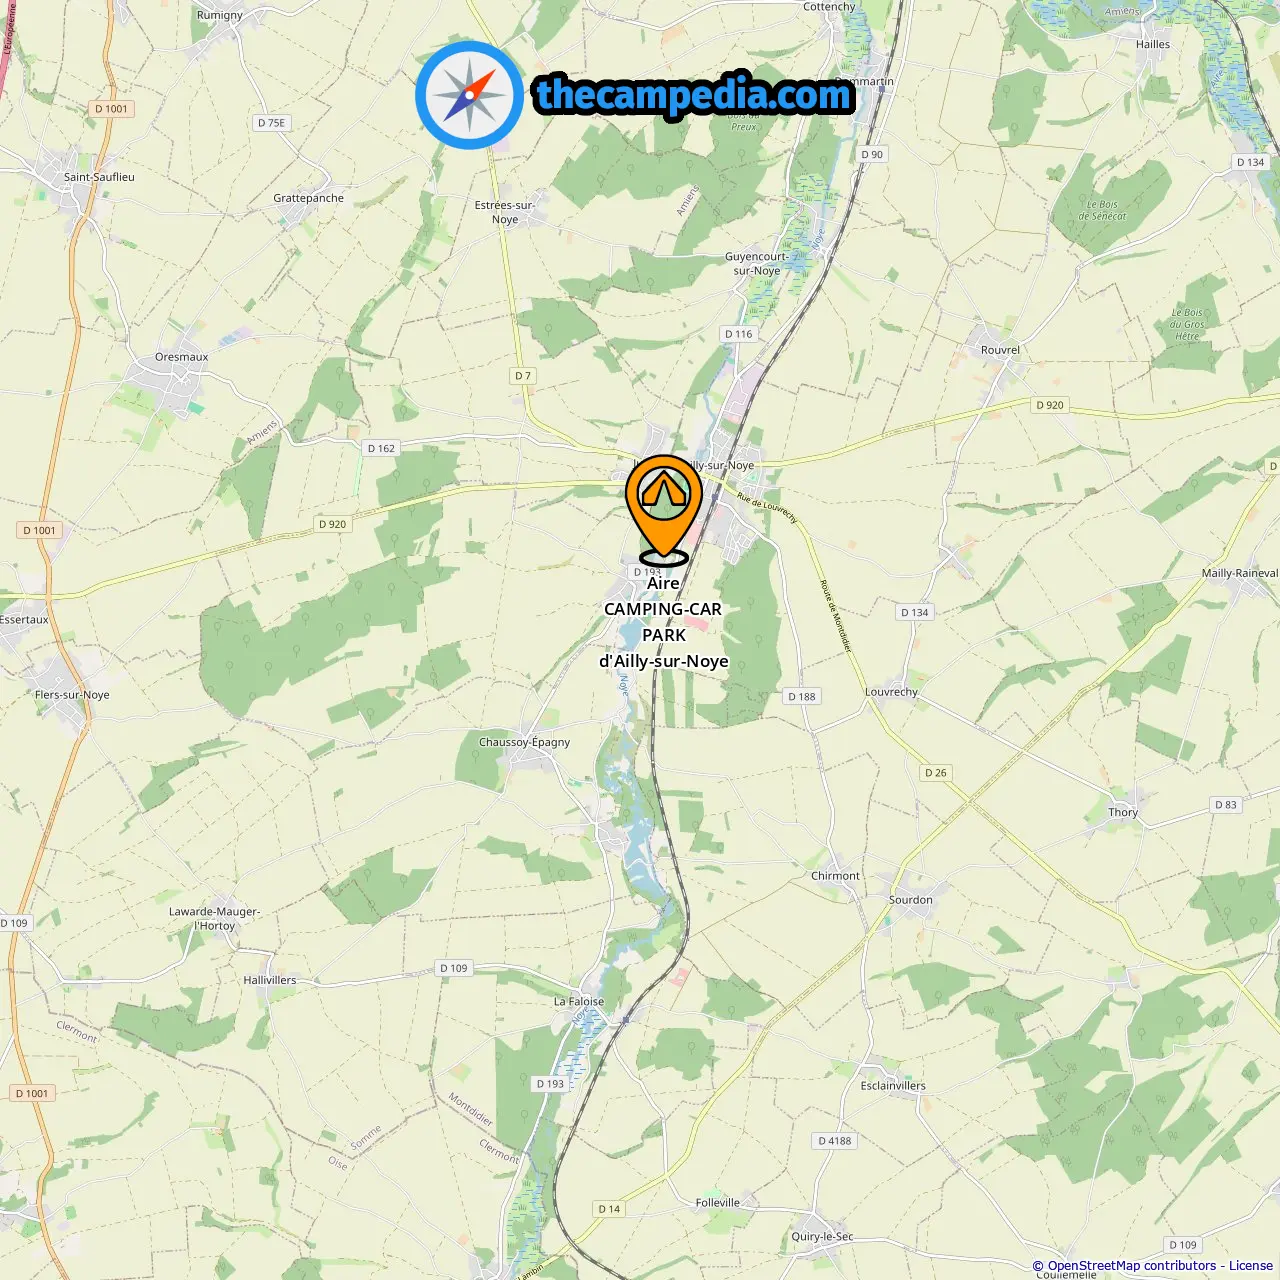Open thecampedia.com logo text
1280x1280 pixels.
[694, 95]
